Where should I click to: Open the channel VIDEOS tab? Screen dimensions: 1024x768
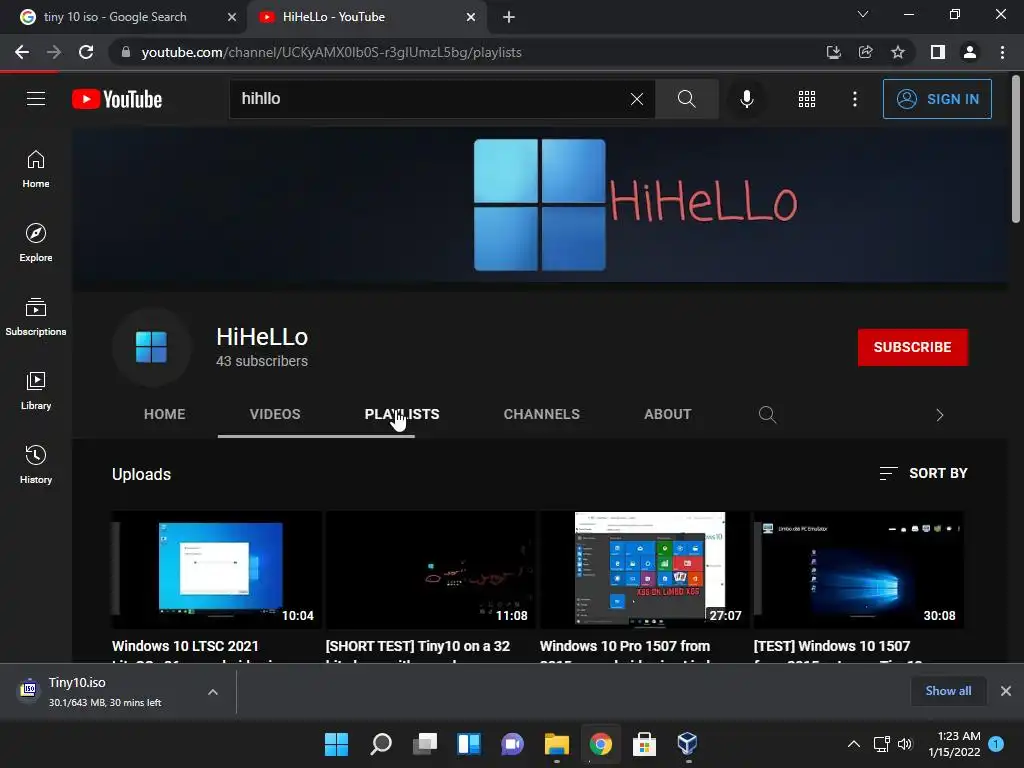pyautogui.click(x=275, y=414)
